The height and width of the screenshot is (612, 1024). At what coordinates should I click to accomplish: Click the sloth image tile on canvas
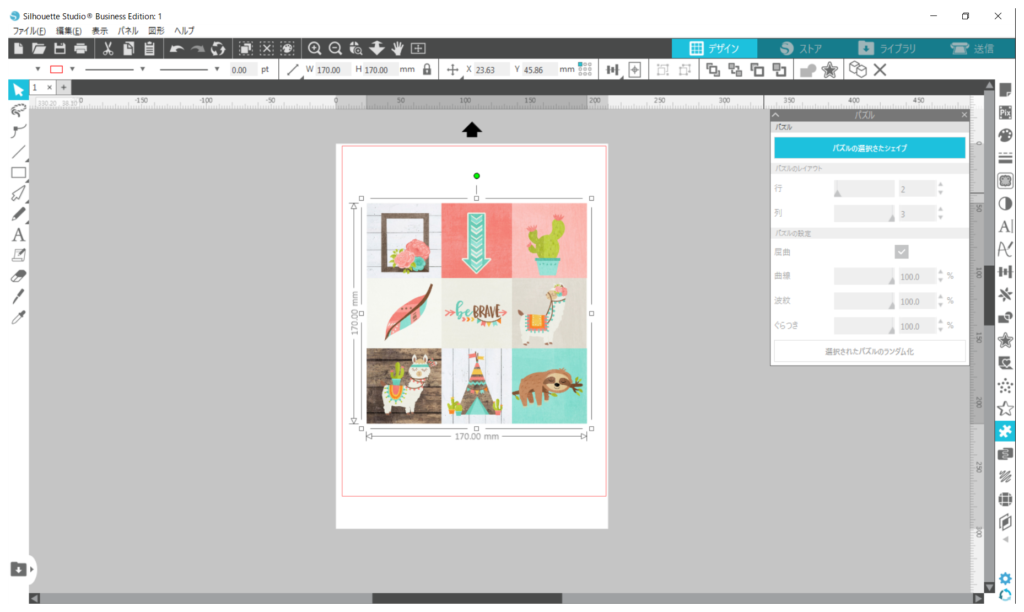coord(549,385)
